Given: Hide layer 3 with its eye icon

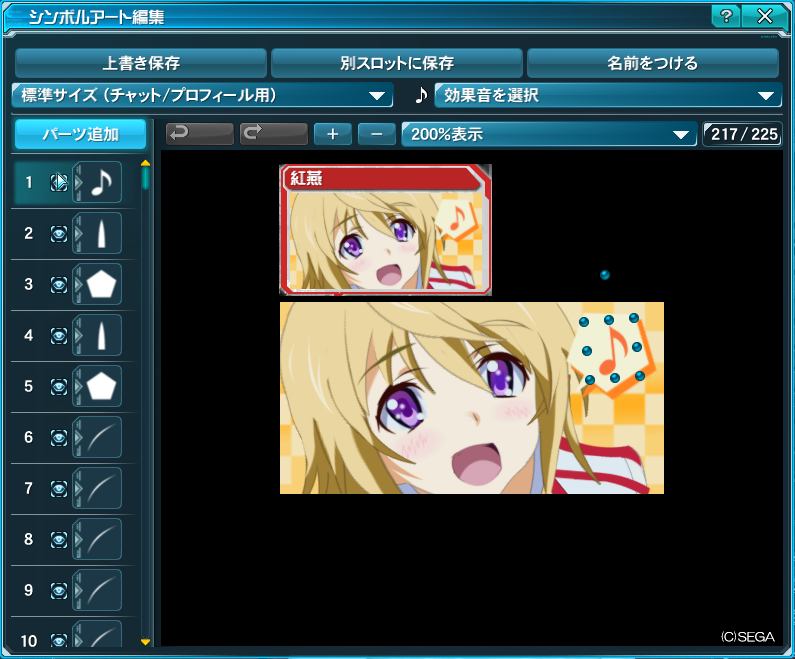Looking at the screenshot, I should tap(59, 284).
